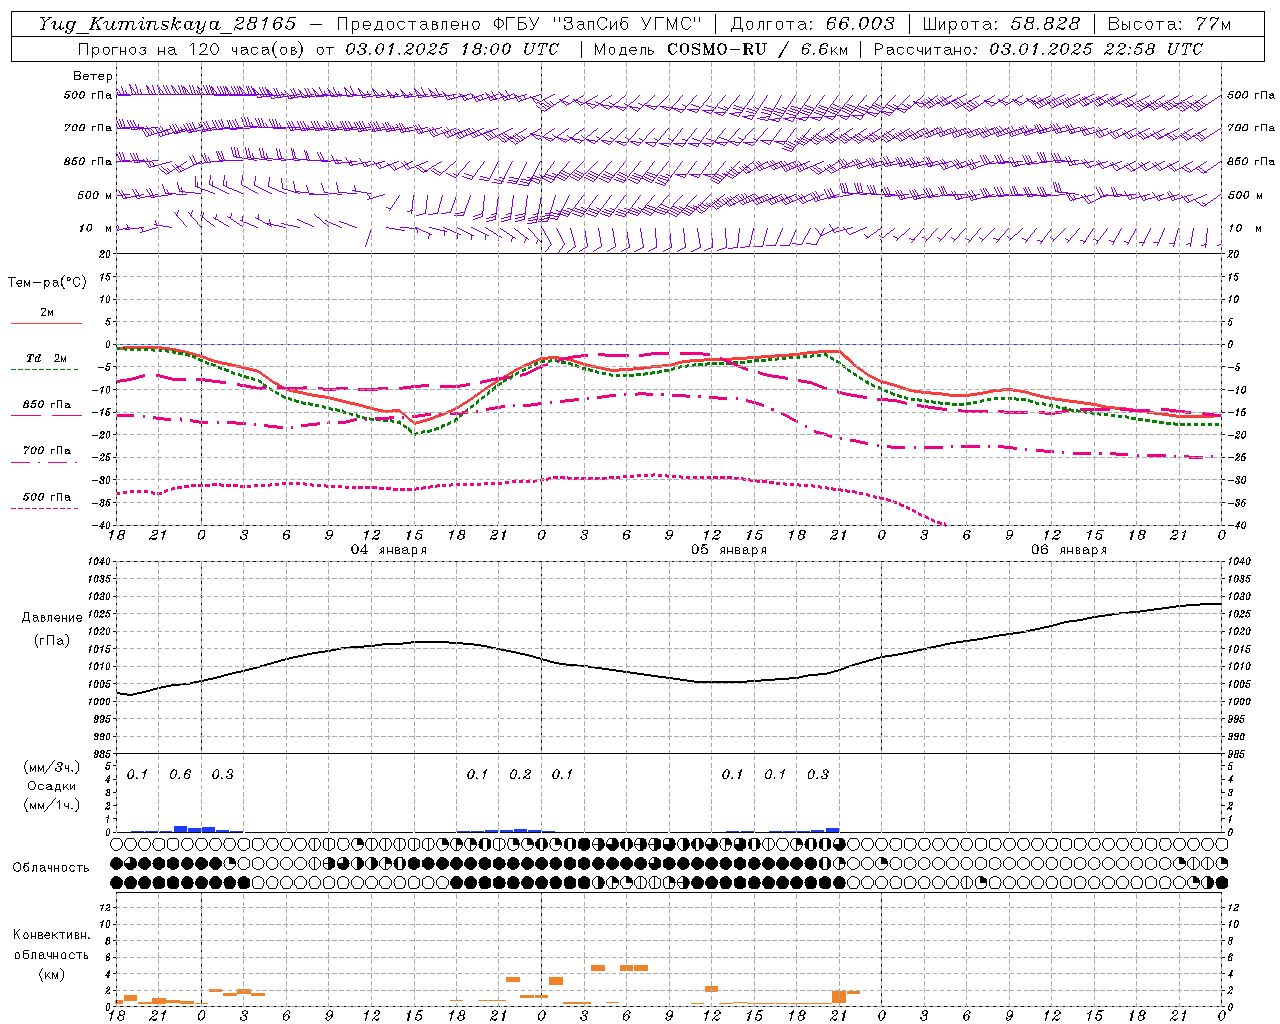1280x1024 pixels.
Task: Click the 850 гПа entry in the temperature legend
Action: coord(47,405)
